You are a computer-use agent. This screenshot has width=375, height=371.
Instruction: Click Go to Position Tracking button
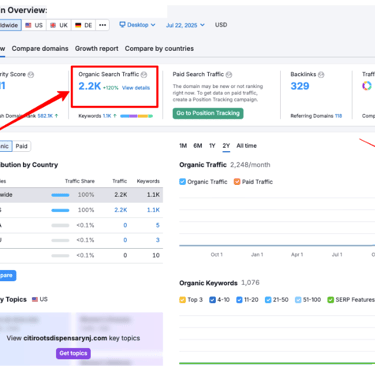pyautogui.click(x=208, y=113)
